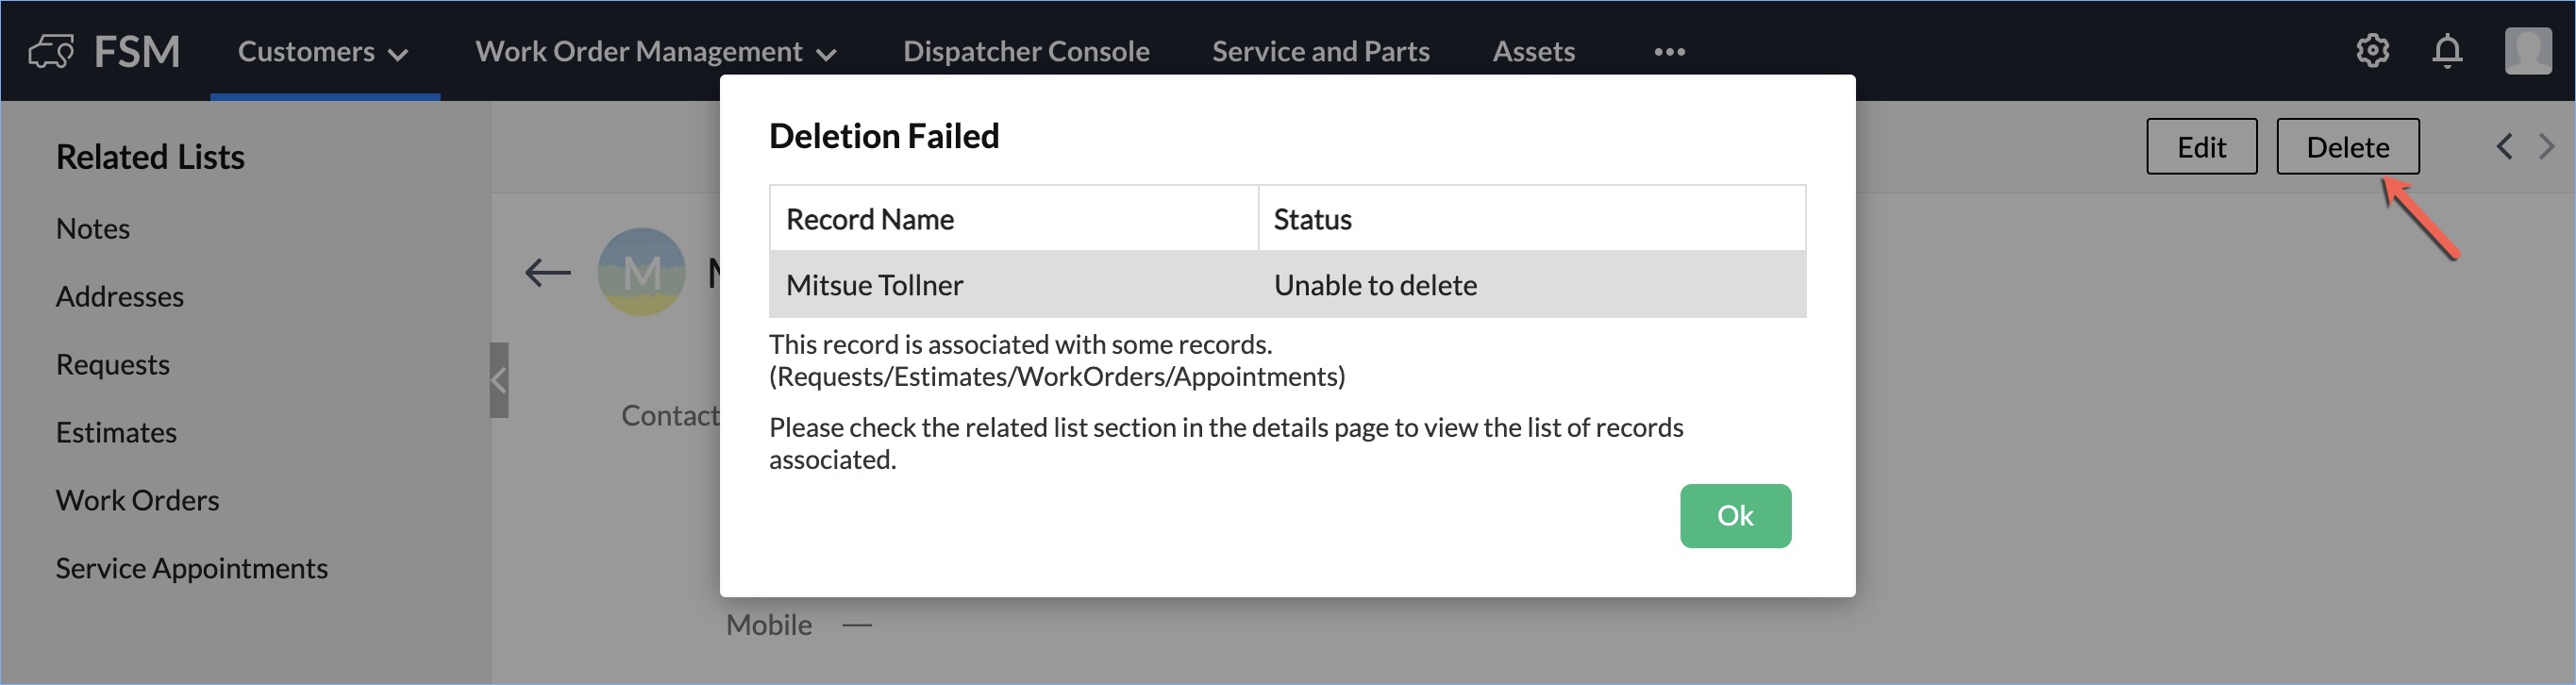Click the user profile avatar
The image size is (2576, 685).
tap(2527, 51)
